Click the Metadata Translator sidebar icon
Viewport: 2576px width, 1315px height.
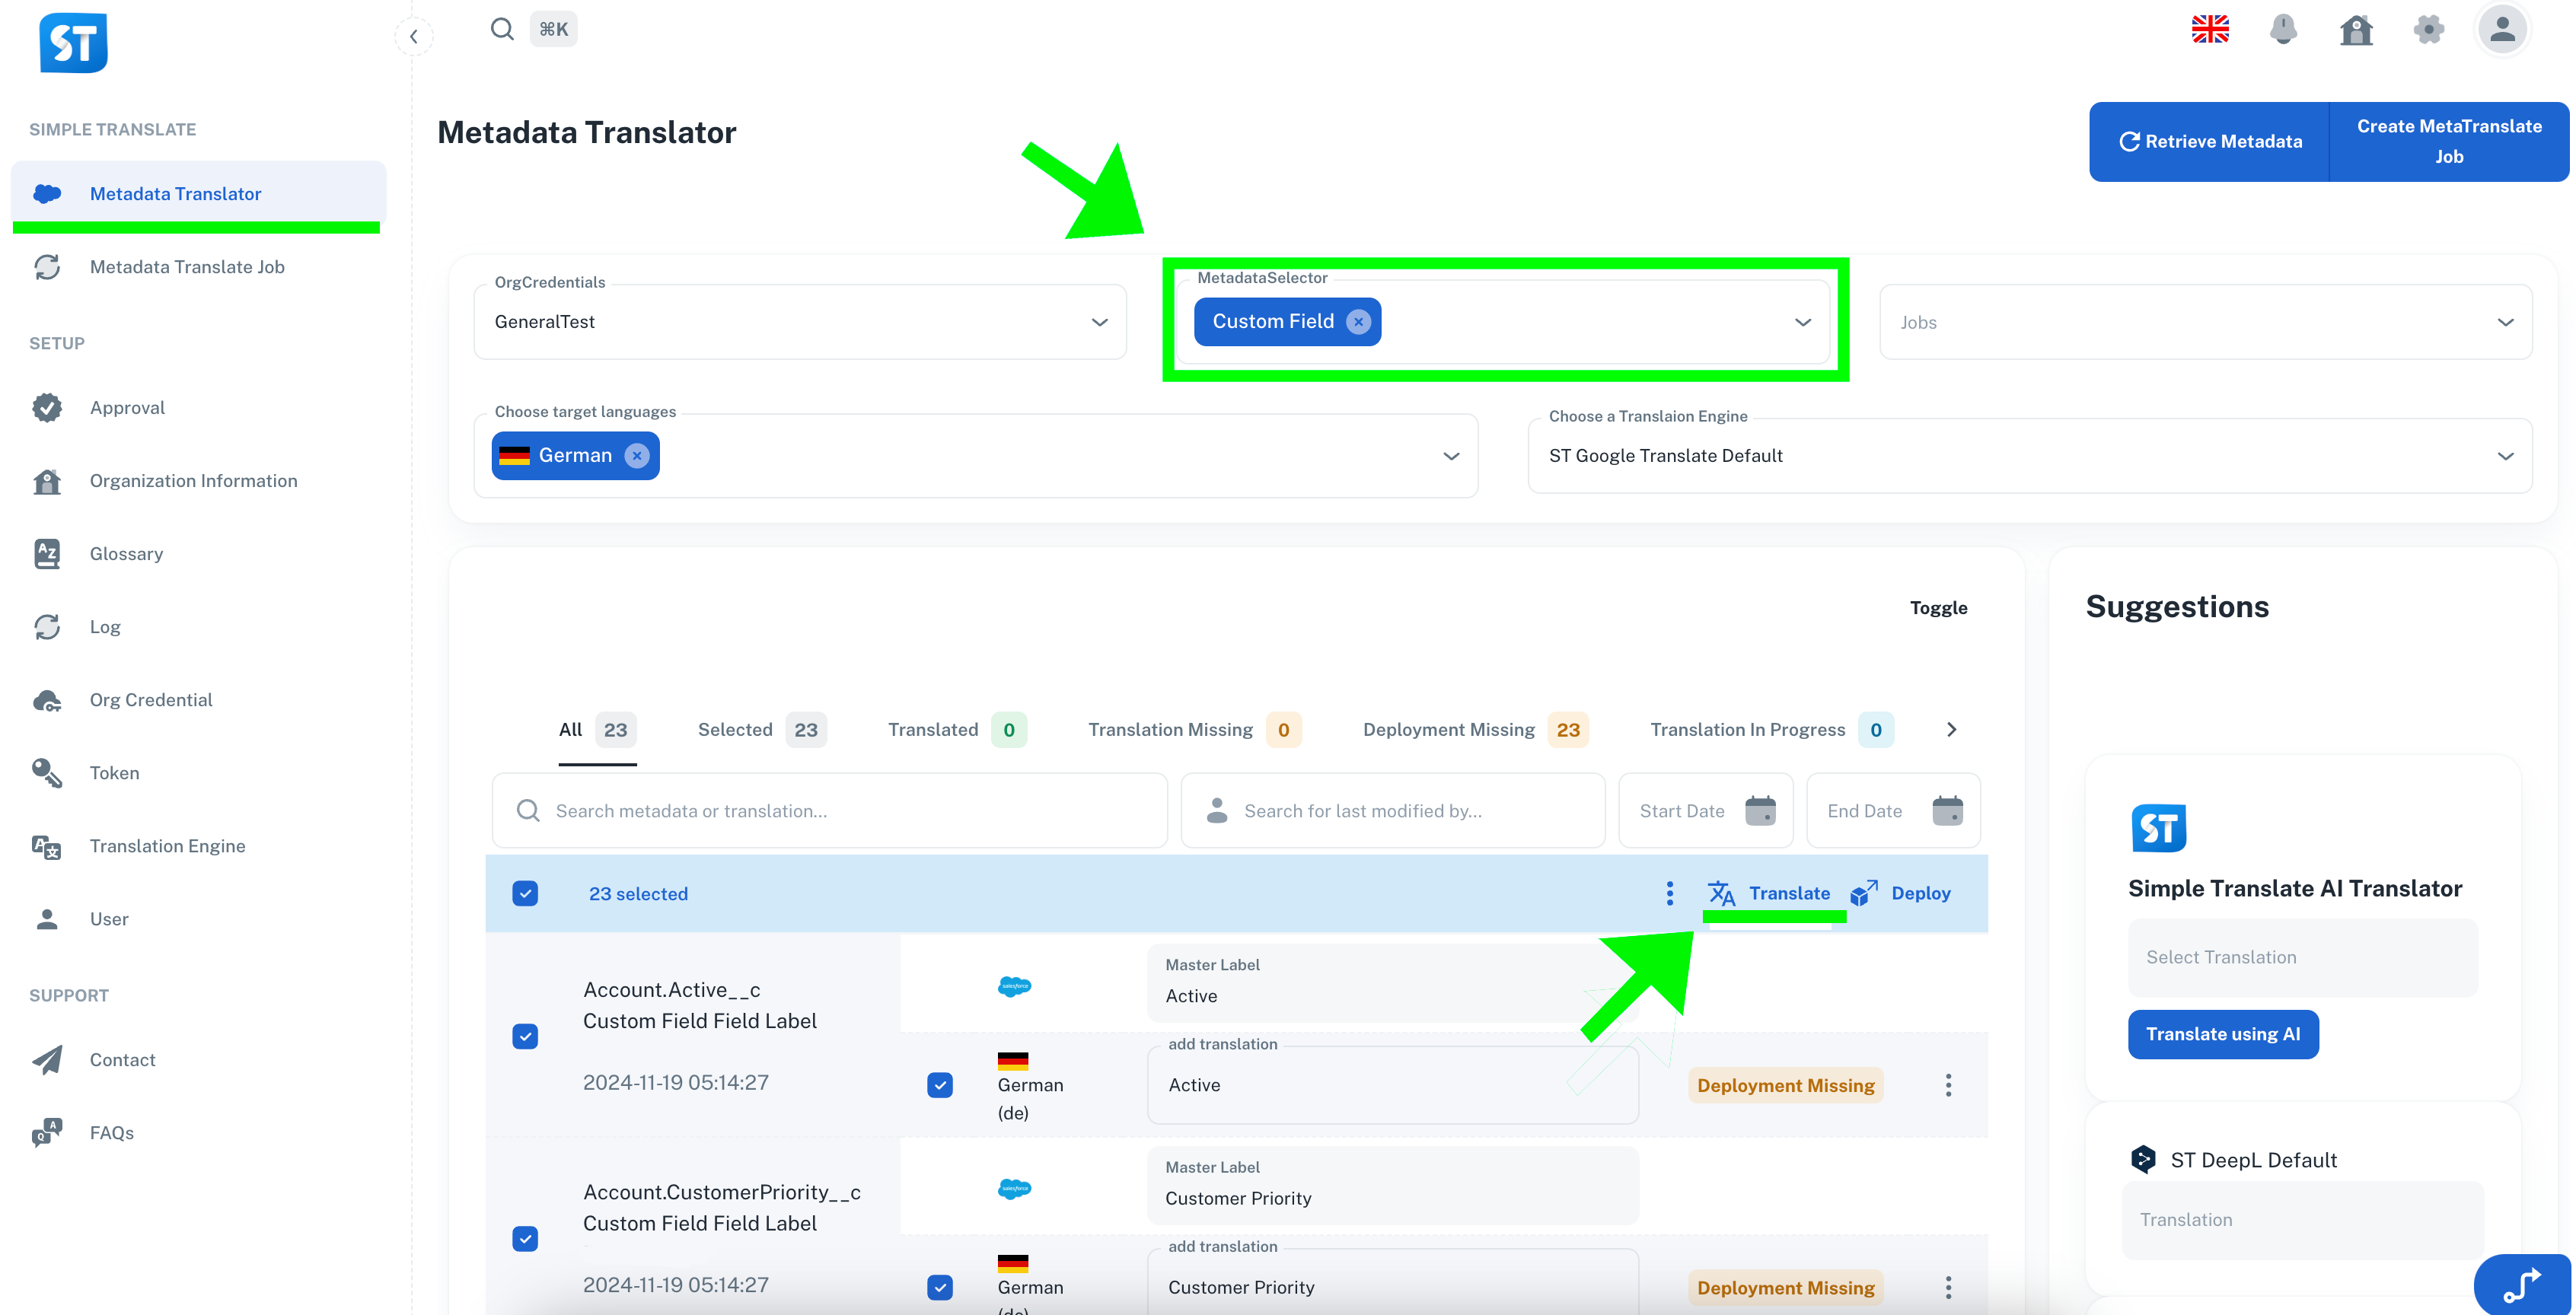pyautogui.click(x=47, y=193)
